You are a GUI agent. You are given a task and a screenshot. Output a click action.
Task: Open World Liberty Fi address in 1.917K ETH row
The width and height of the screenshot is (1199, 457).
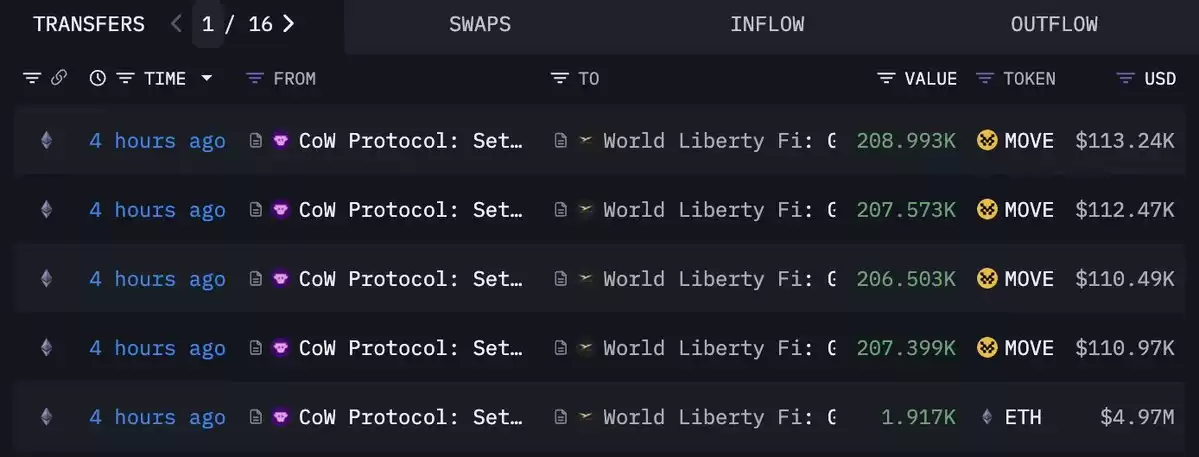point(719,416)
